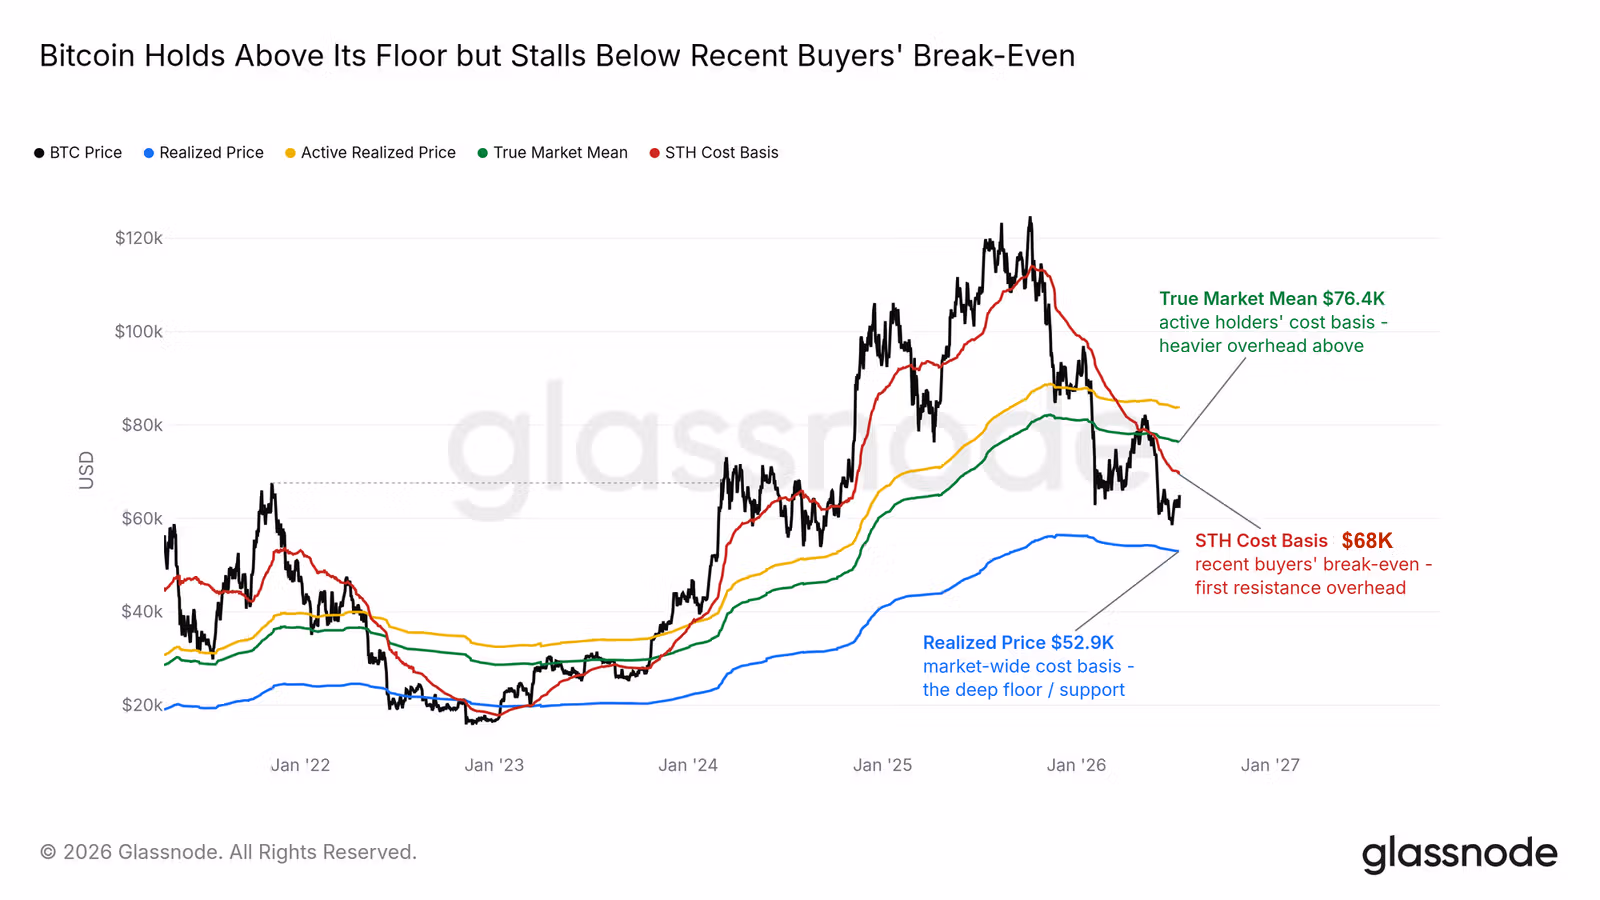Toggle the True Market Mean legend entry

(552, 153)
